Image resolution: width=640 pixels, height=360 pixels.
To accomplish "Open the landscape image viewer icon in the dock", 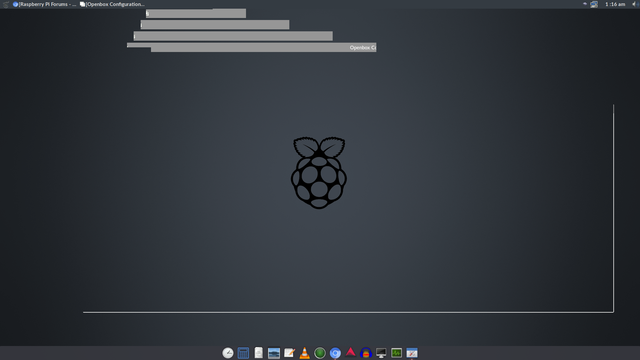I will coord(274,353).
